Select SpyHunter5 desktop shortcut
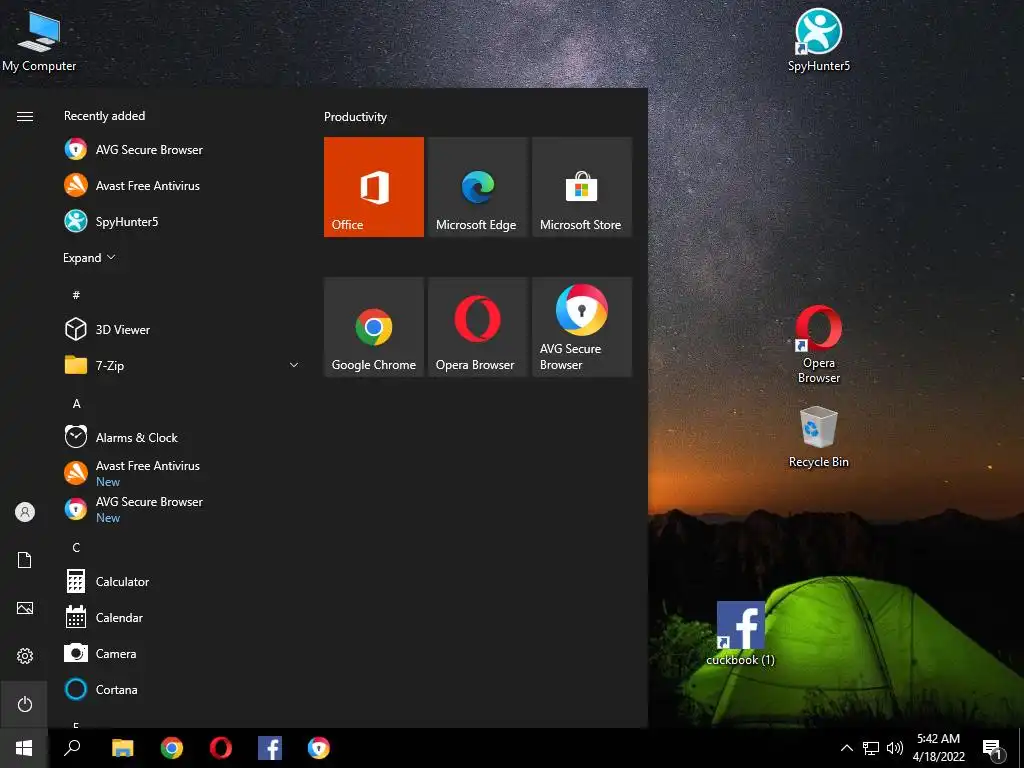 coord(818,39)
